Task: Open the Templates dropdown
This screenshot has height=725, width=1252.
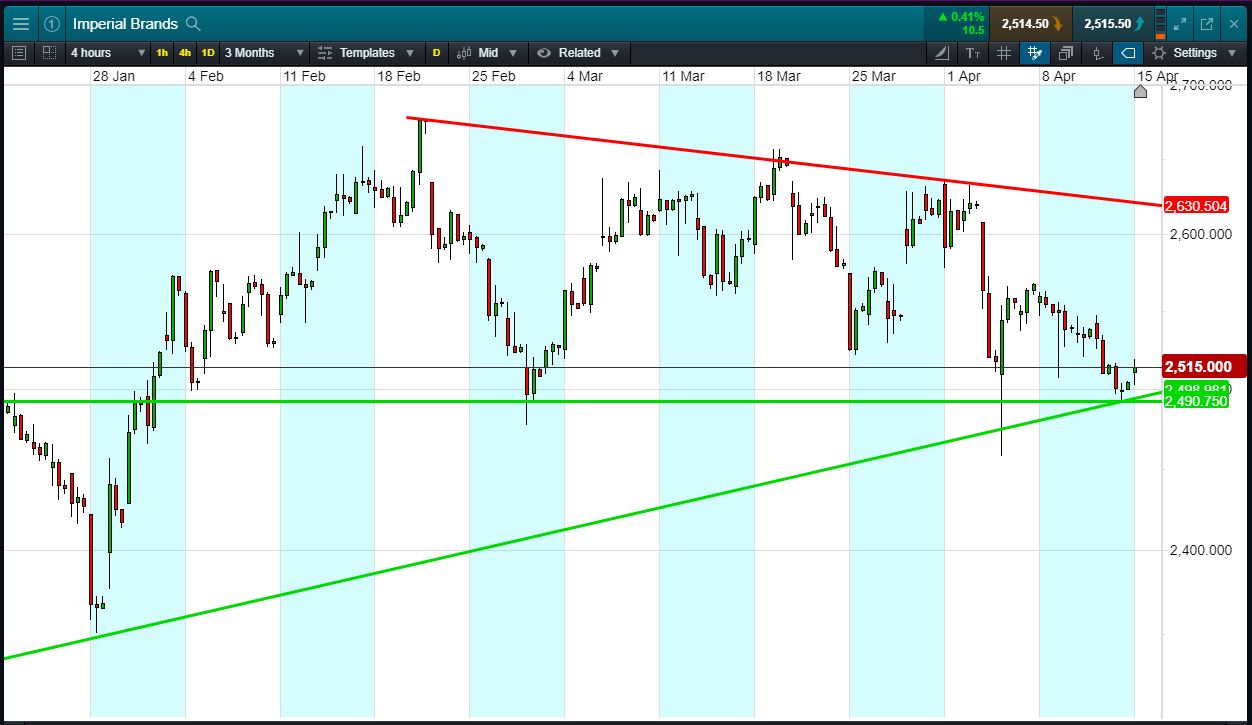Action: tap(367, 53)
